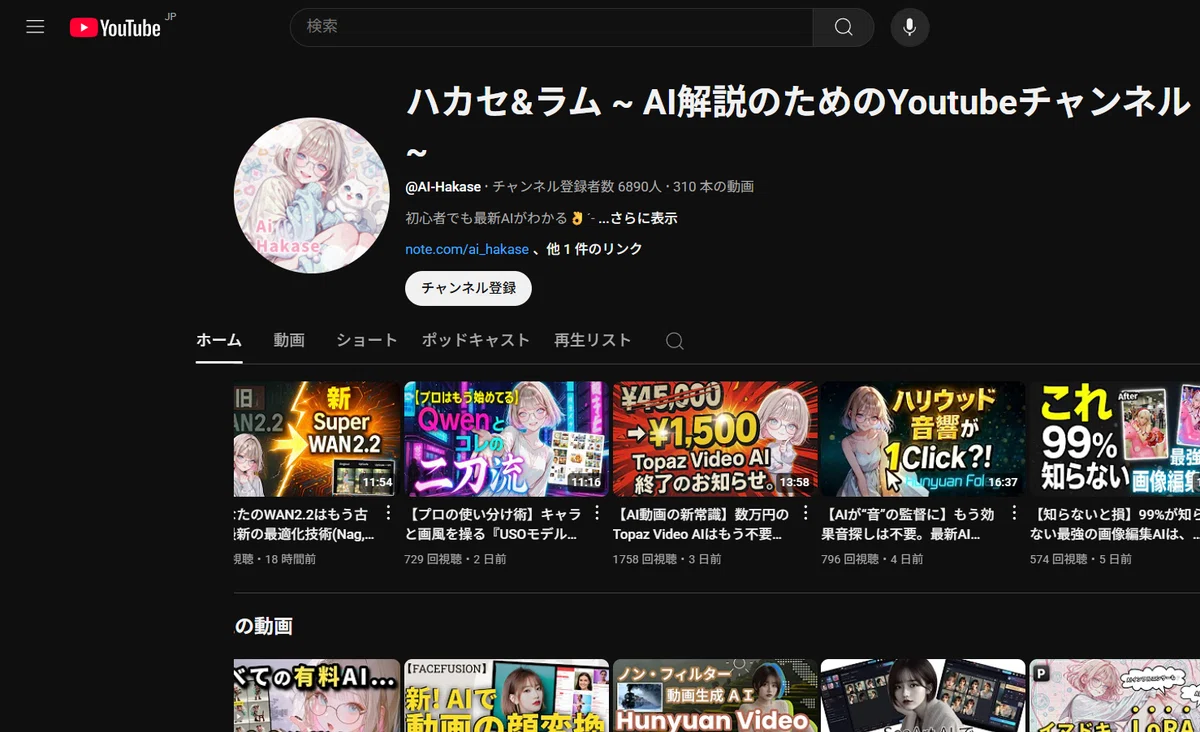
Task: Open the hamburger guide menu
Action: [35, 27]
